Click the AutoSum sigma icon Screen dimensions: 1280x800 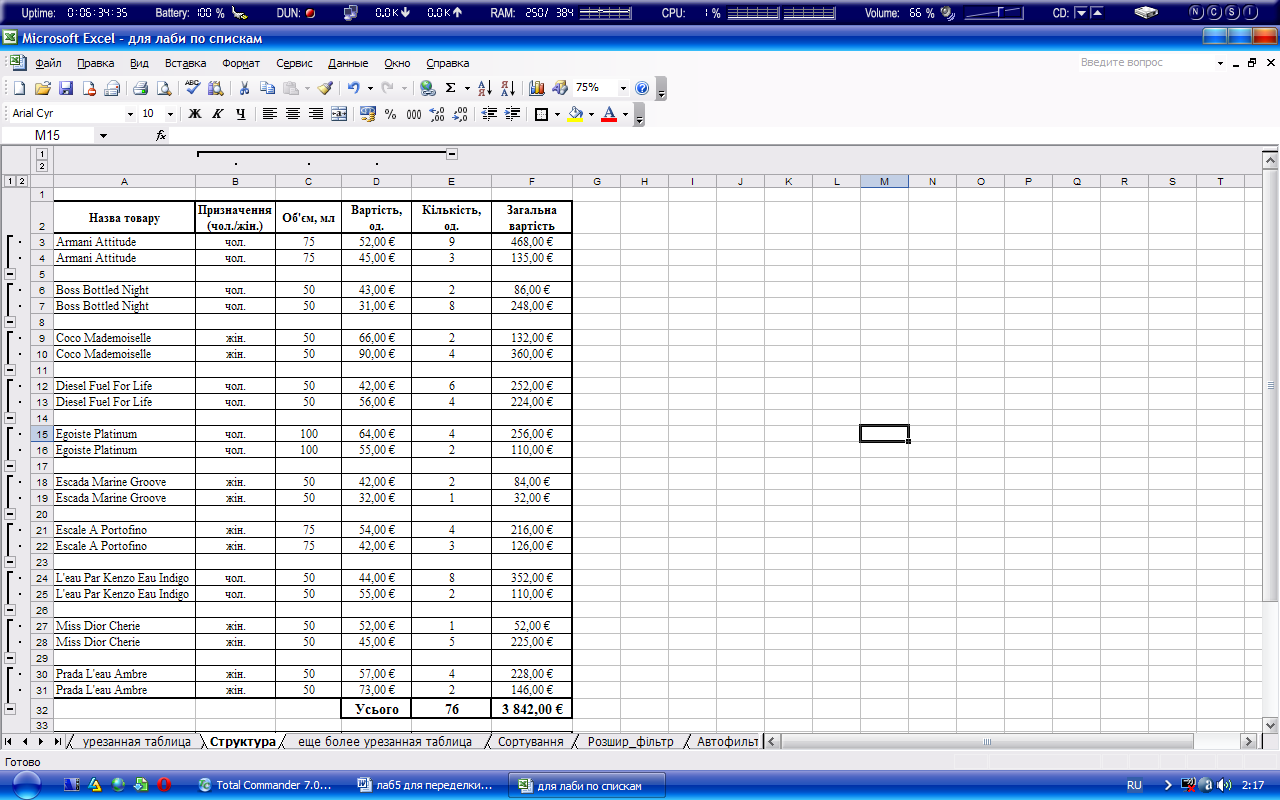[x=451, y=88]
